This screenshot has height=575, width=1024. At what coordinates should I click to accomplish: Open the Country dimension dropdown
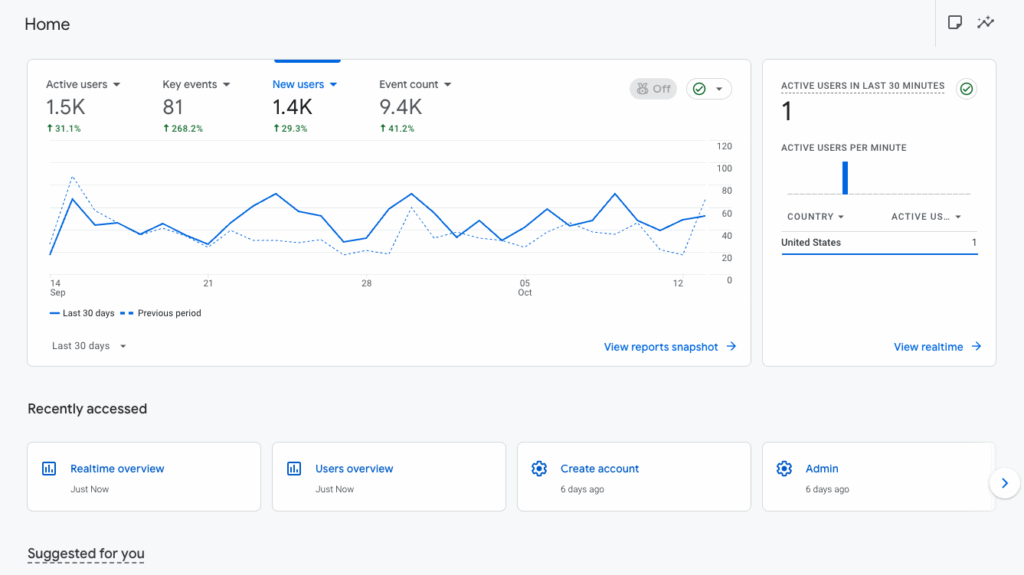coord(815,217)
